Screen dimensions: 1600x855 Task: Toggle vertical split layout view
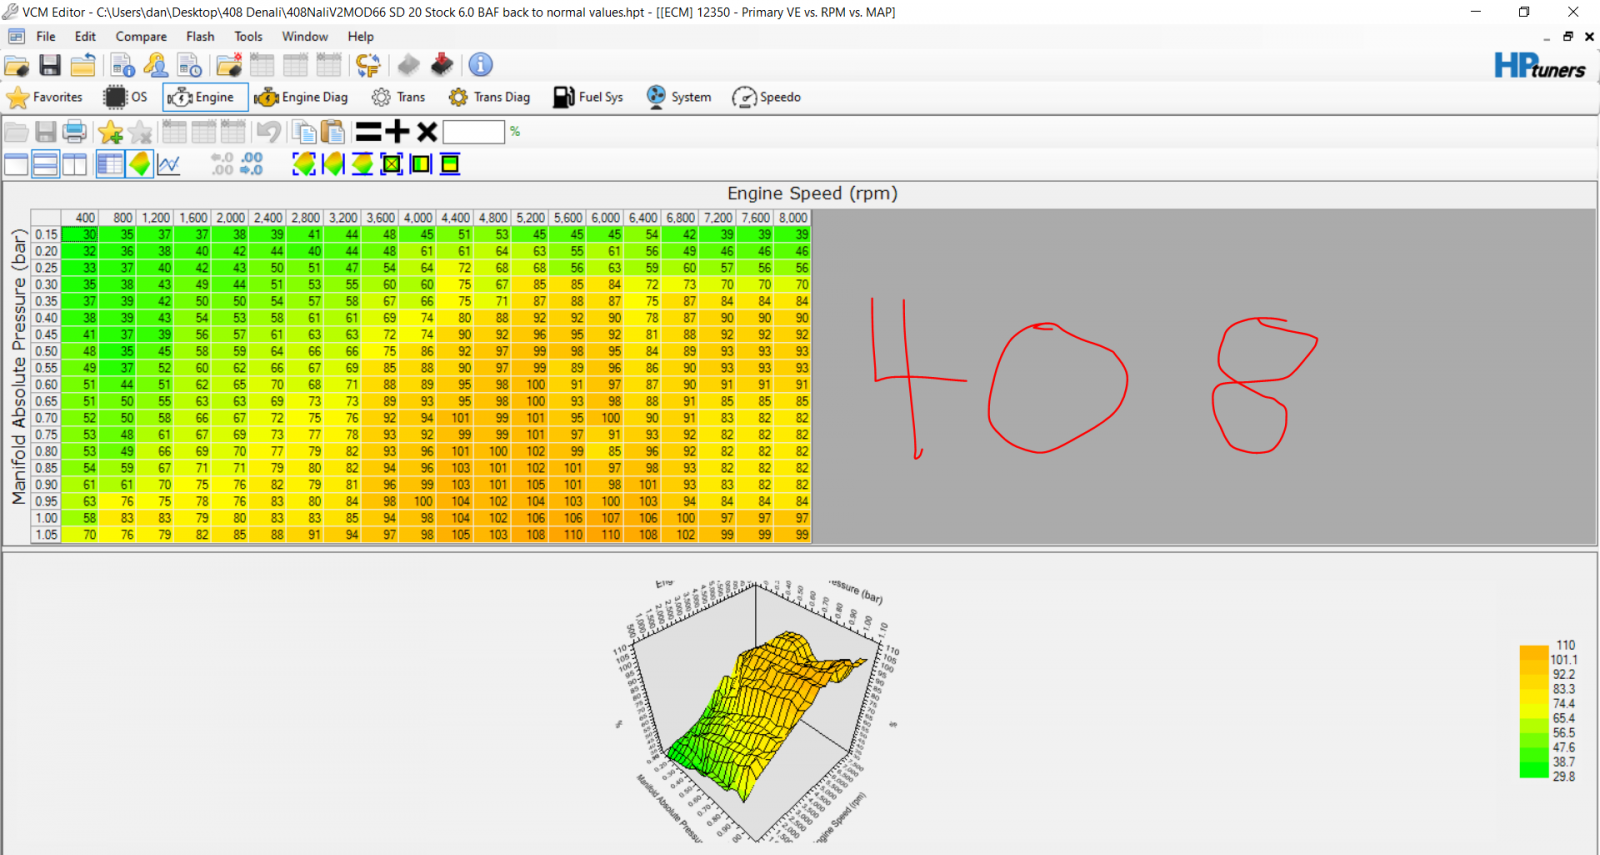point(75,164)
